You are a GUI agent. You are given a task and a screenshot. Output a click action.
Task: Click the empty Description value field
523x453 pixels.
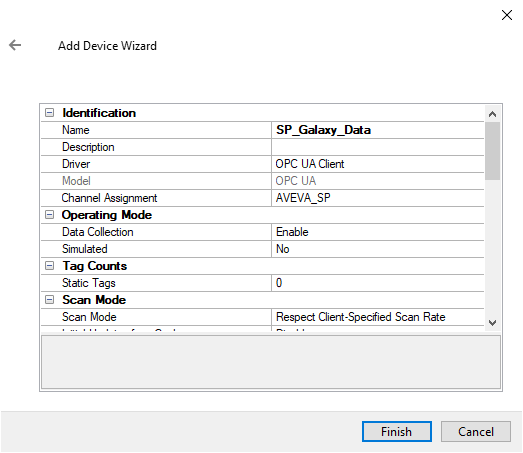(x=378, y=147)
